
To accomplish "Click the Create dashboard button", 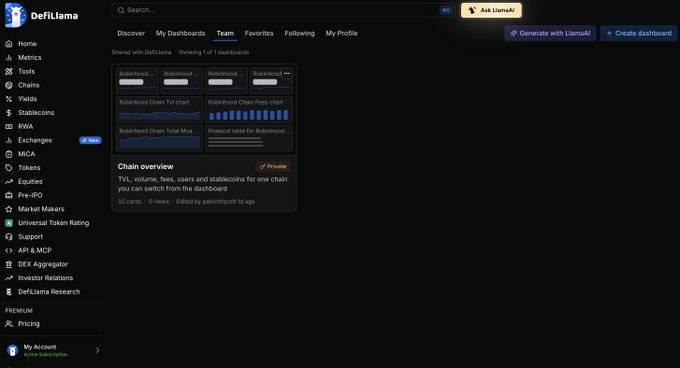I will tap(638, 33).
